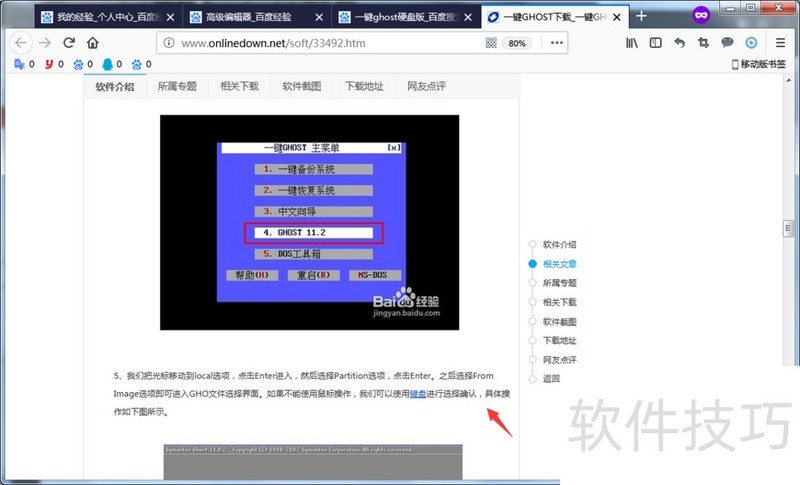Click the 80% zoom level indicator

517,43
